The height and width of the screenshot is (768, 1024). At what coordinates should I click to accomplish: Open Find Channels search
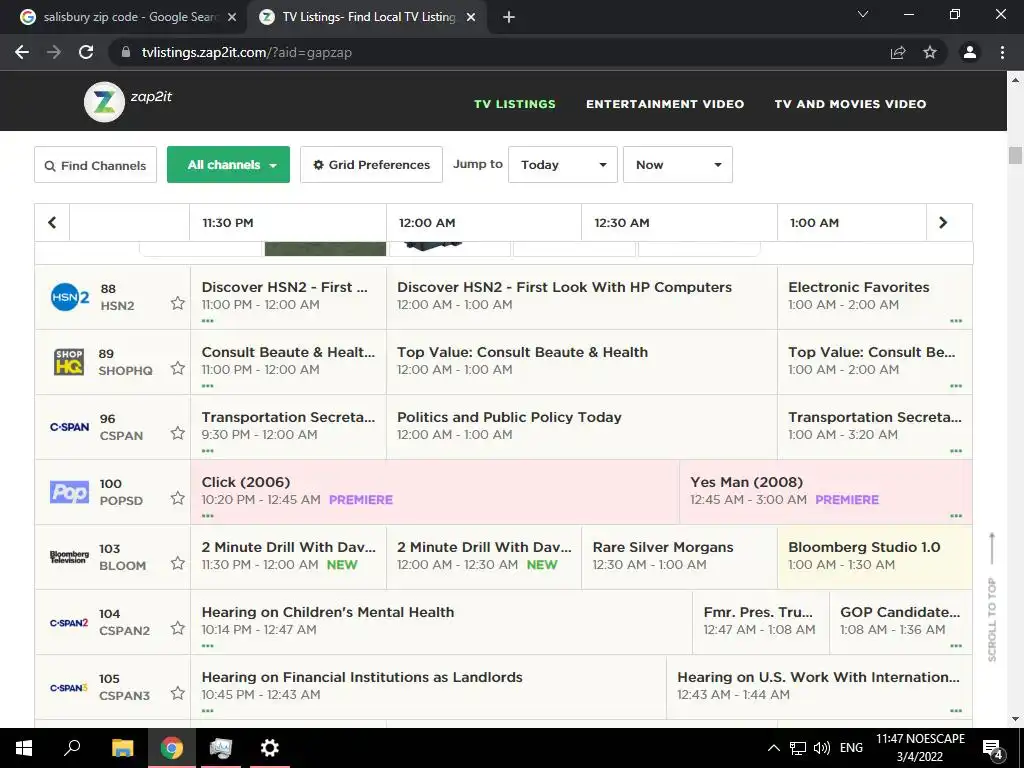(x=95, y=165)
